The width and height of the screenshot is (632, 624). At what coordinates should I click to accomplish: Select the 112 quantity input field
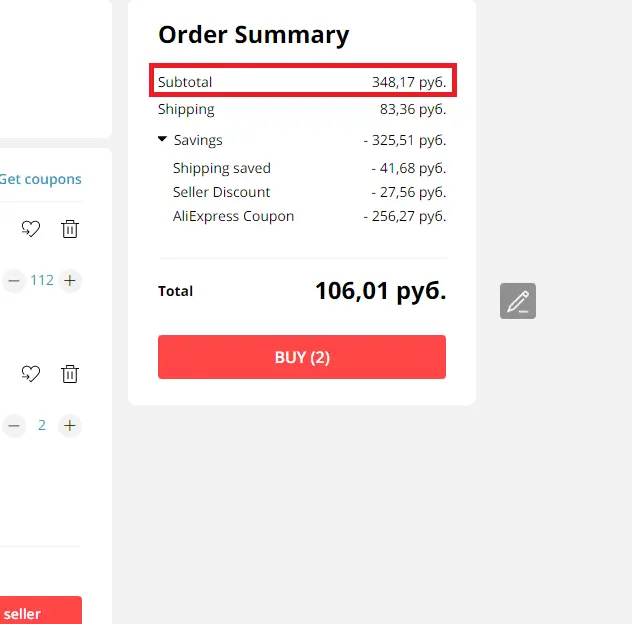tap(42, 280)
